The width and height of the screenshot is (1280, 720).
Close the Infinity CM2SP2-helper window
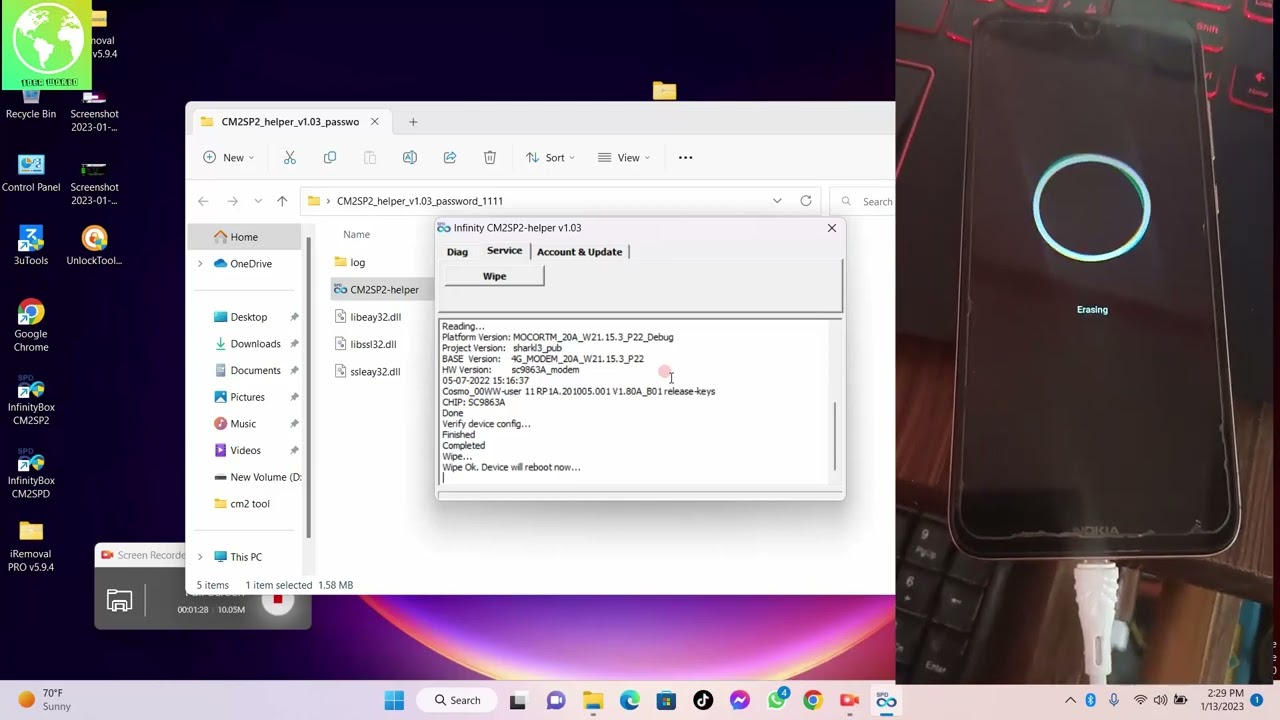point(831,228)
